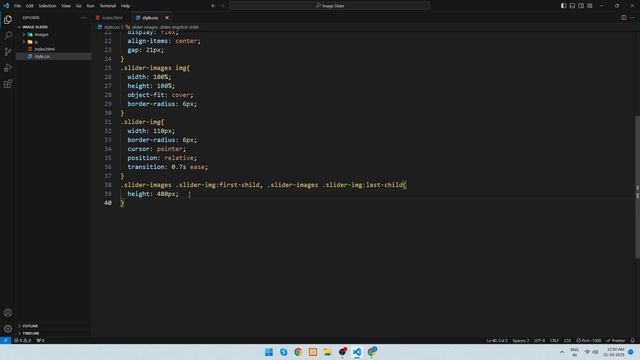Viewport: 640px width, 360px height.
Task: Close the style.css editor tab
Action: point(167,18)
